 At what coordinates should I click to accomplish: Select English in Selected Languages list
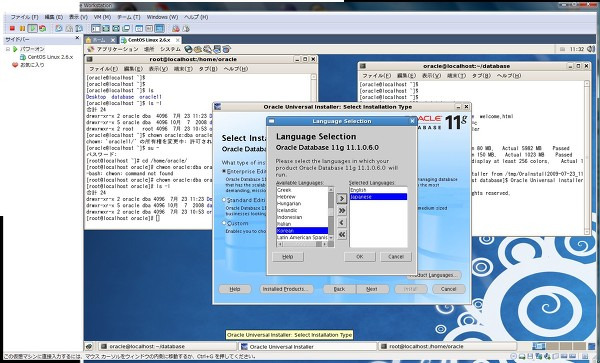tap(378, 190)
